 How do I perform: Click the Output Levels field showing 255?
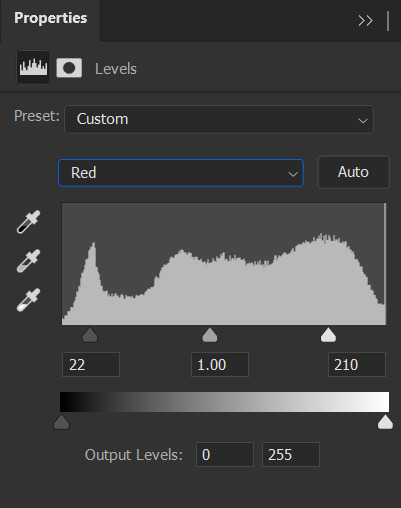tap(291, 454)
